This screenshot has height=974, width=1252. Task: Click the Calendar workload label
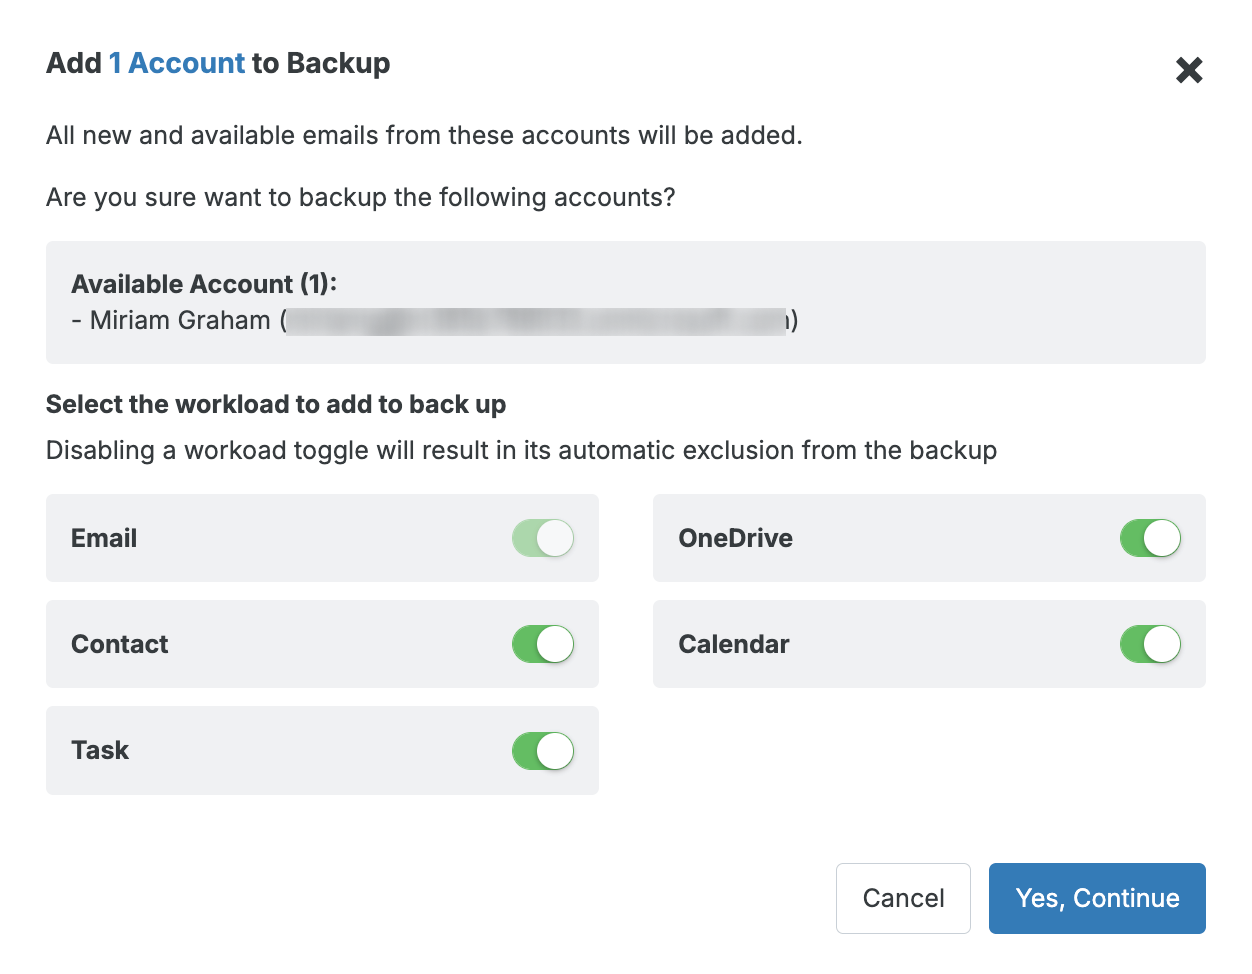[734, 644]
